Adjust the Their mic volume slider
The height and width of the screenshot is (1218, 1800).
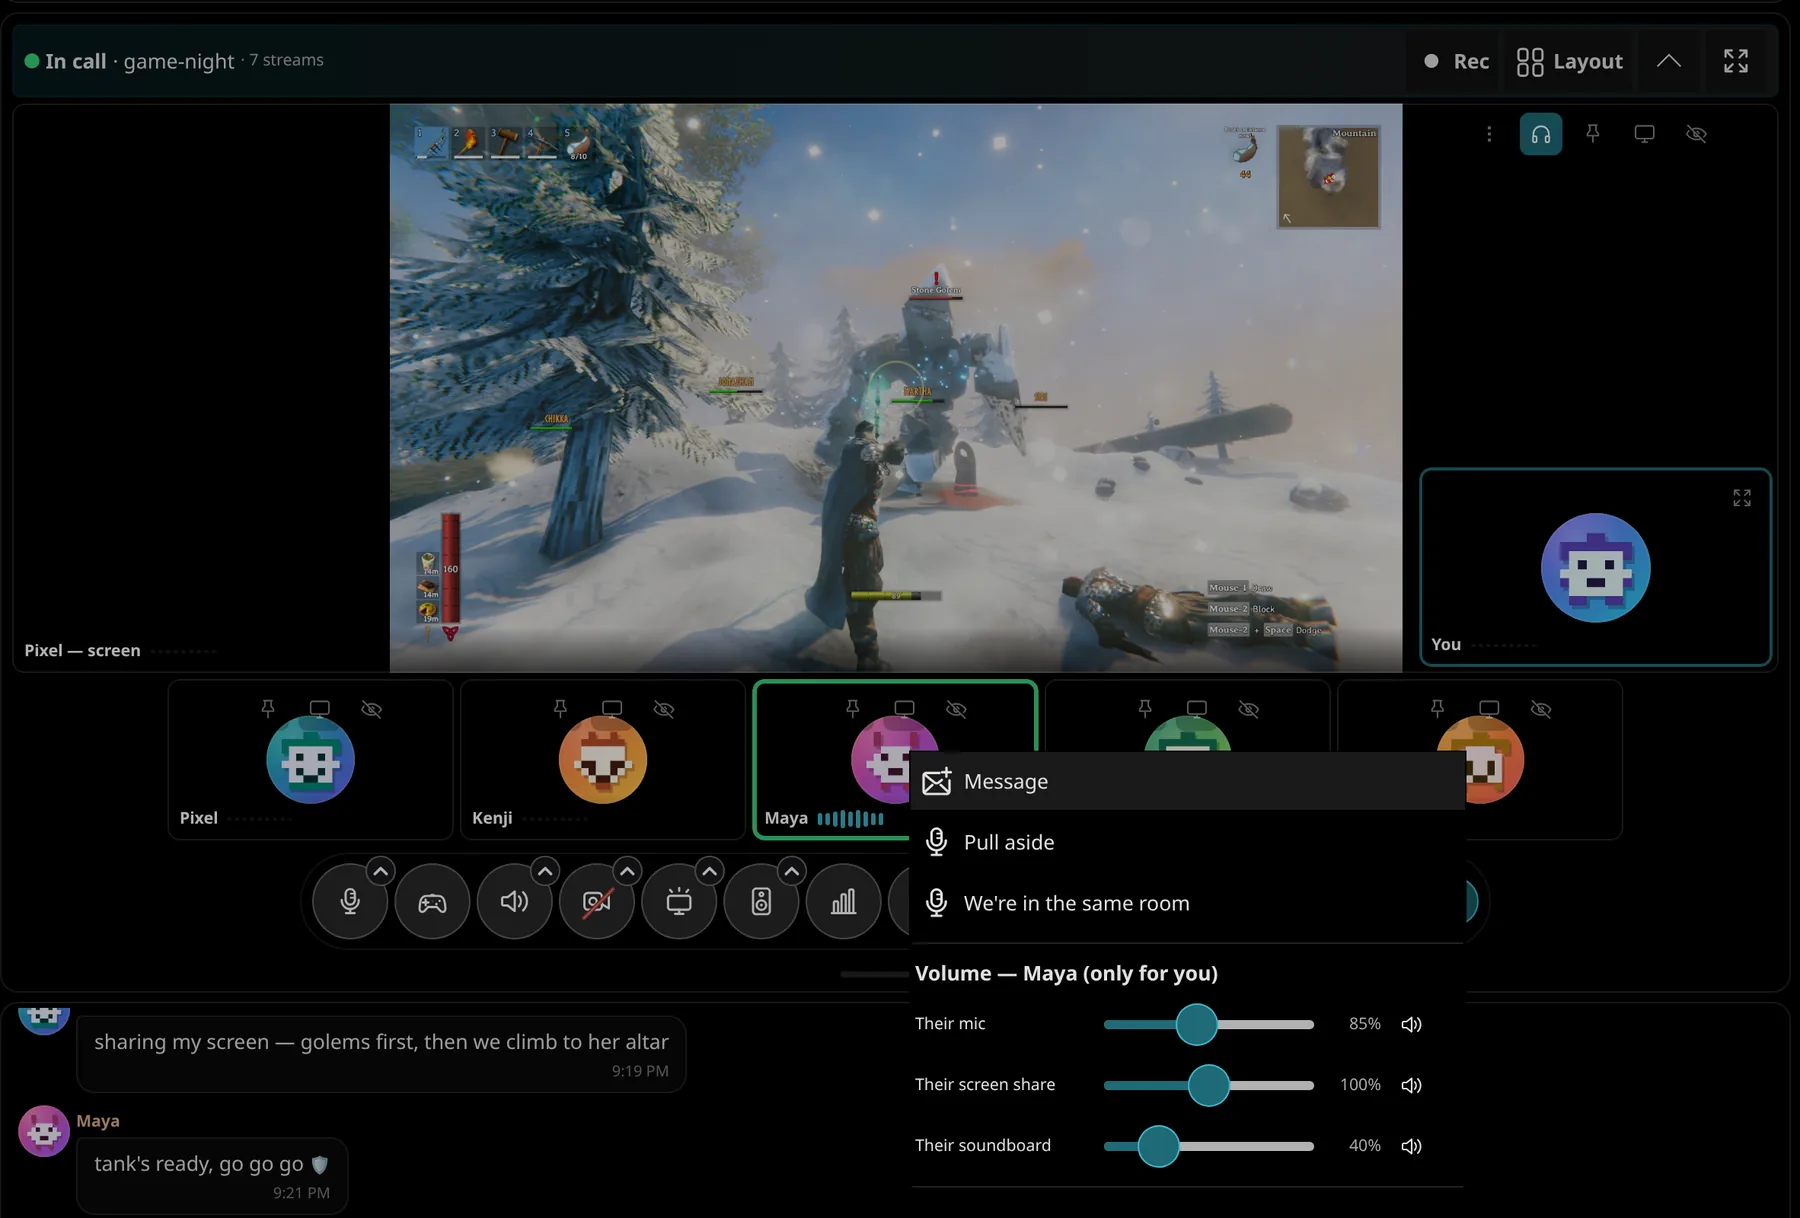[1208, 1024]
